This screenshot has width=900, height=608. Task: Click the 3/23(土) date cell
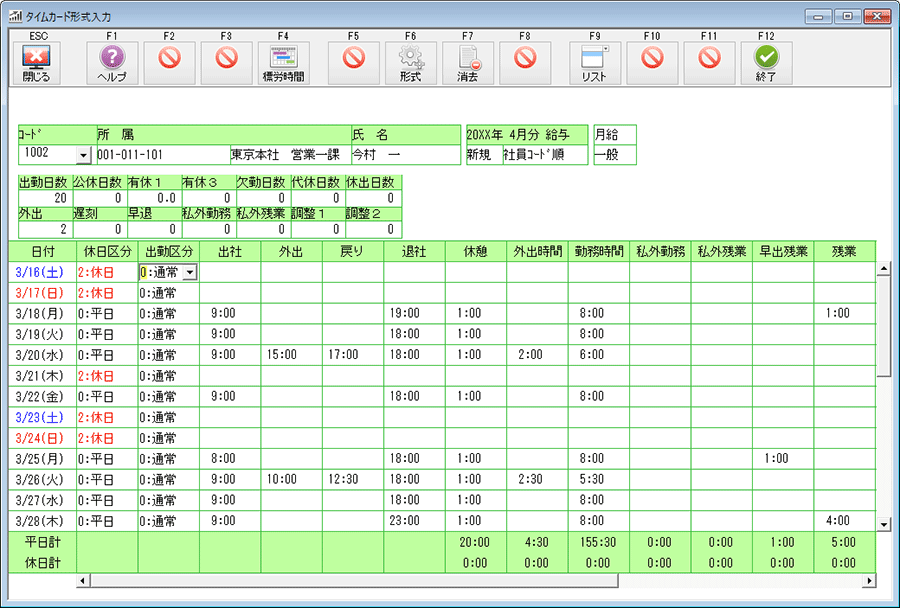coord(40,417)
